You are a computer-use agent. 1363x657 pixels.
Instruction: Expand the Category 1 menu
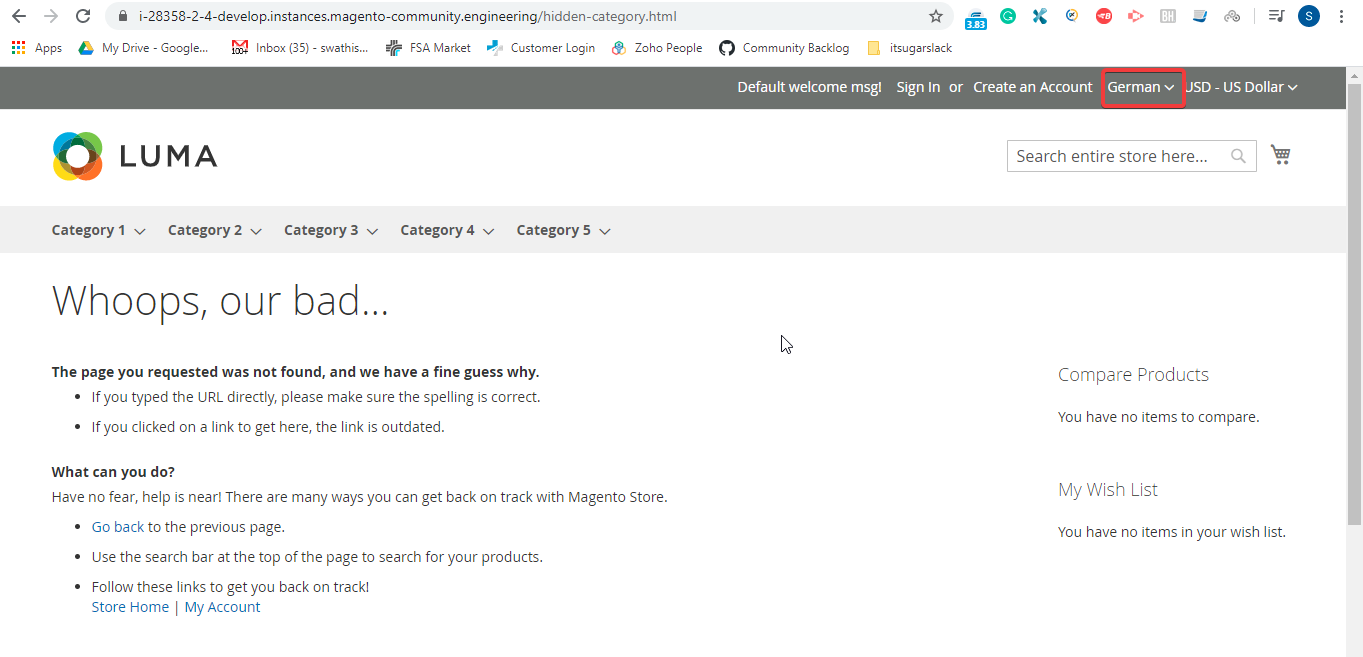click(98, 230)
